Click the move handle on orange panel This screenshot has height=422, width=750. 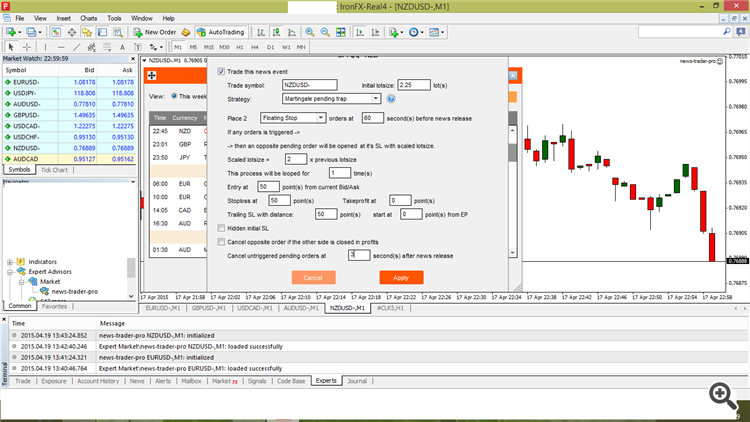(152, 76)
